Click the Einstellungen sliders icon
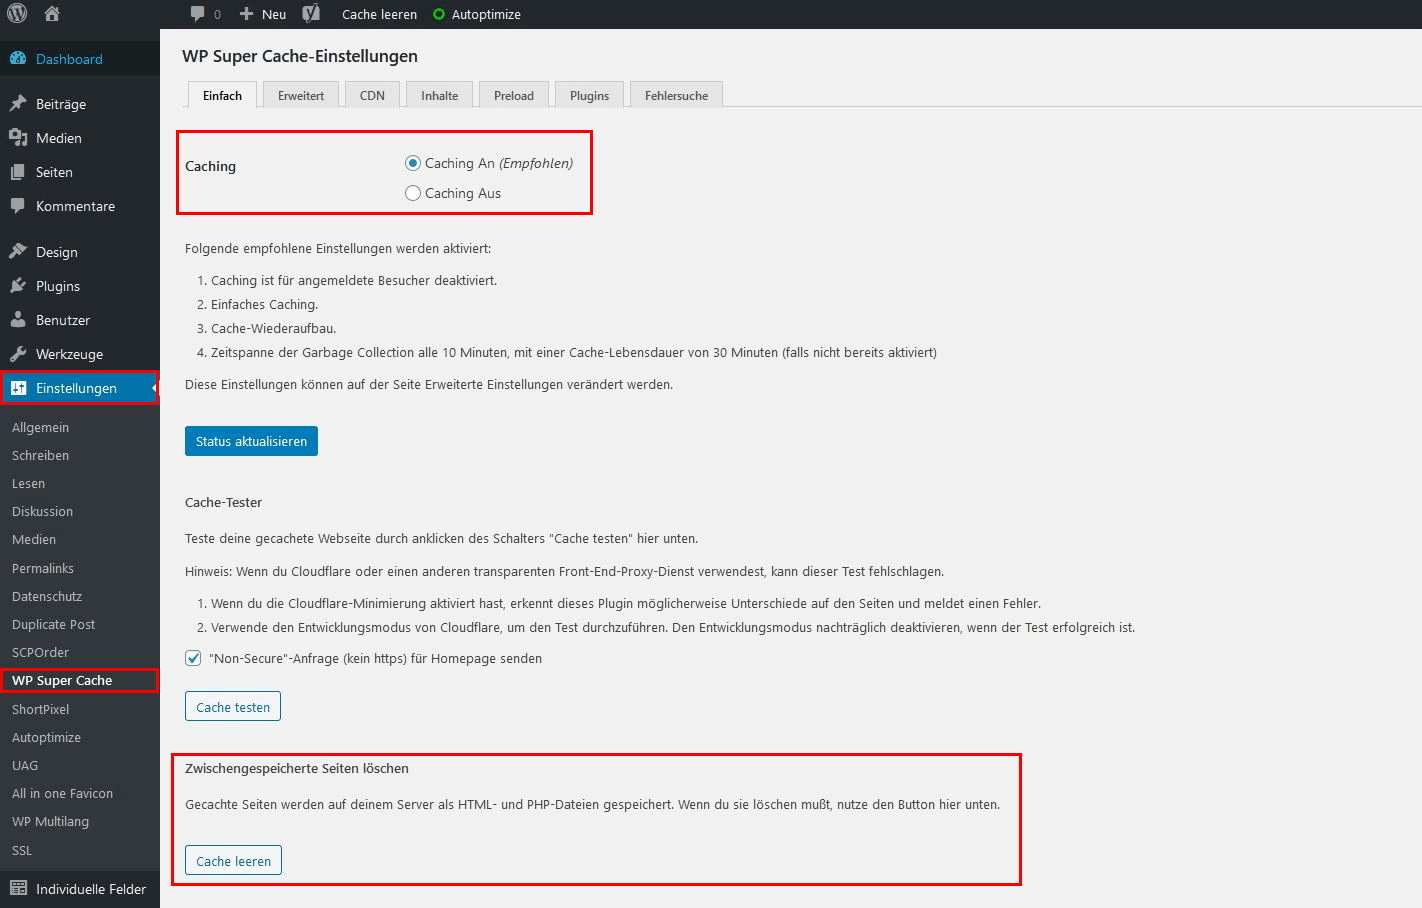1422x908 pixels. tap(18, 388)
